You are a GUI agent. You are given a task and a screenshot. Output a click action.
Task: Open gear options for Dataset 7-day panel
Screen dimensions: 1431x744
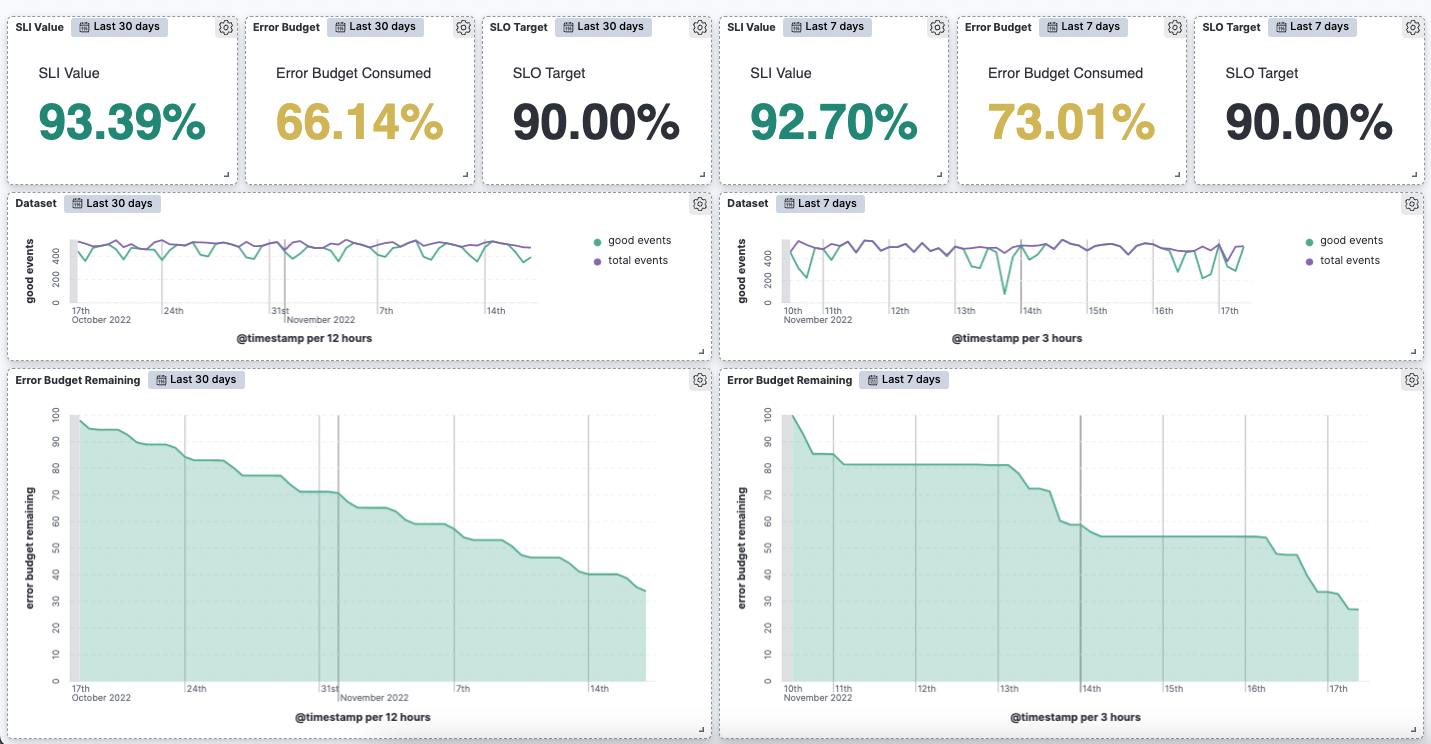[1412, 204]
